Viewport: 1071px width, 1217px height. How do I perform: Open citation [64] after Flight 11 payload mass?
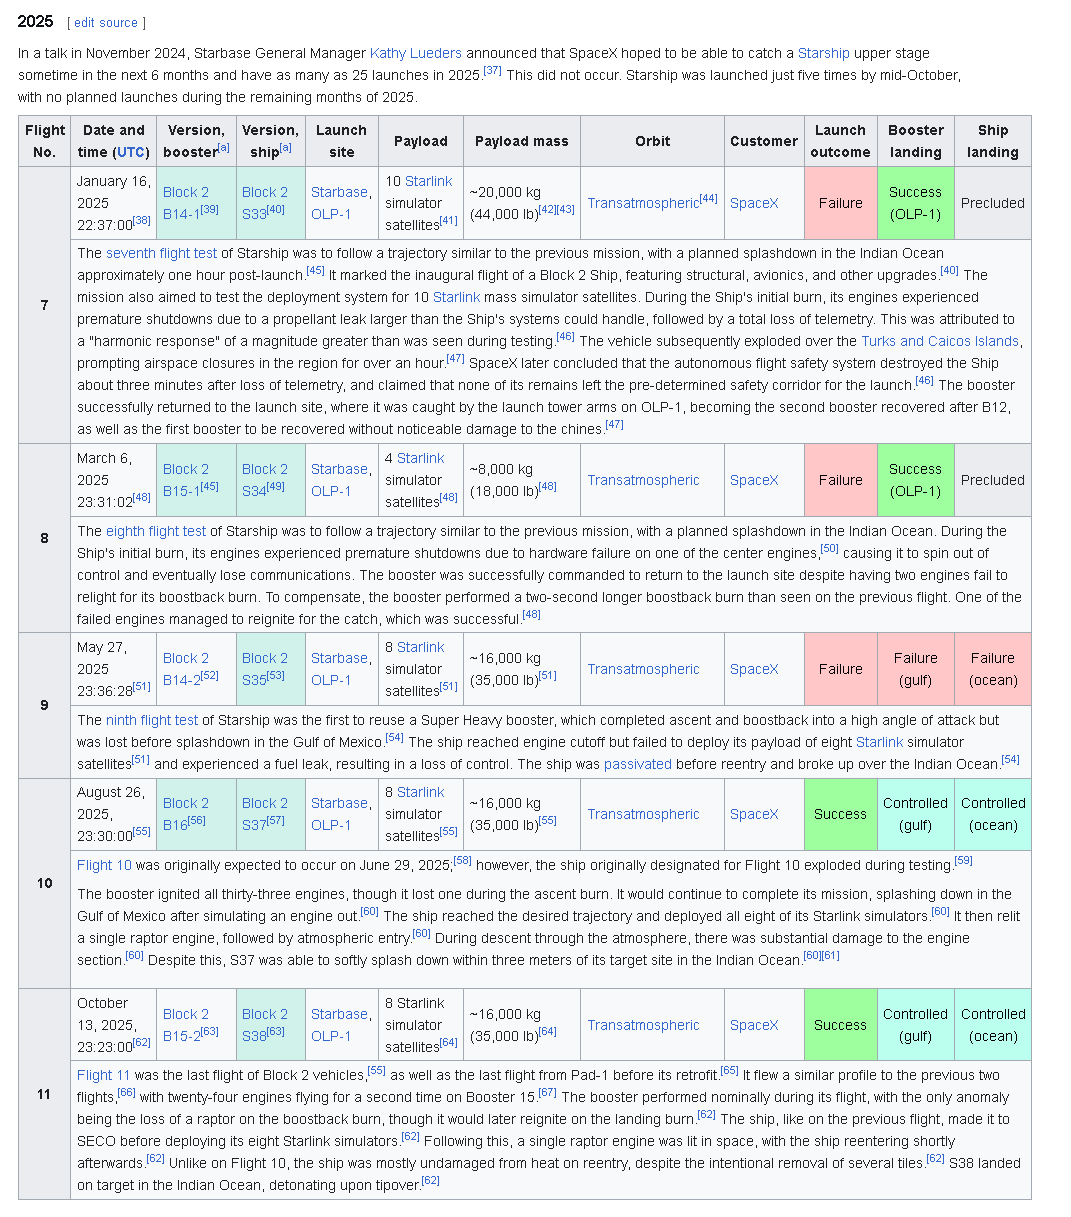point(548,1032)
